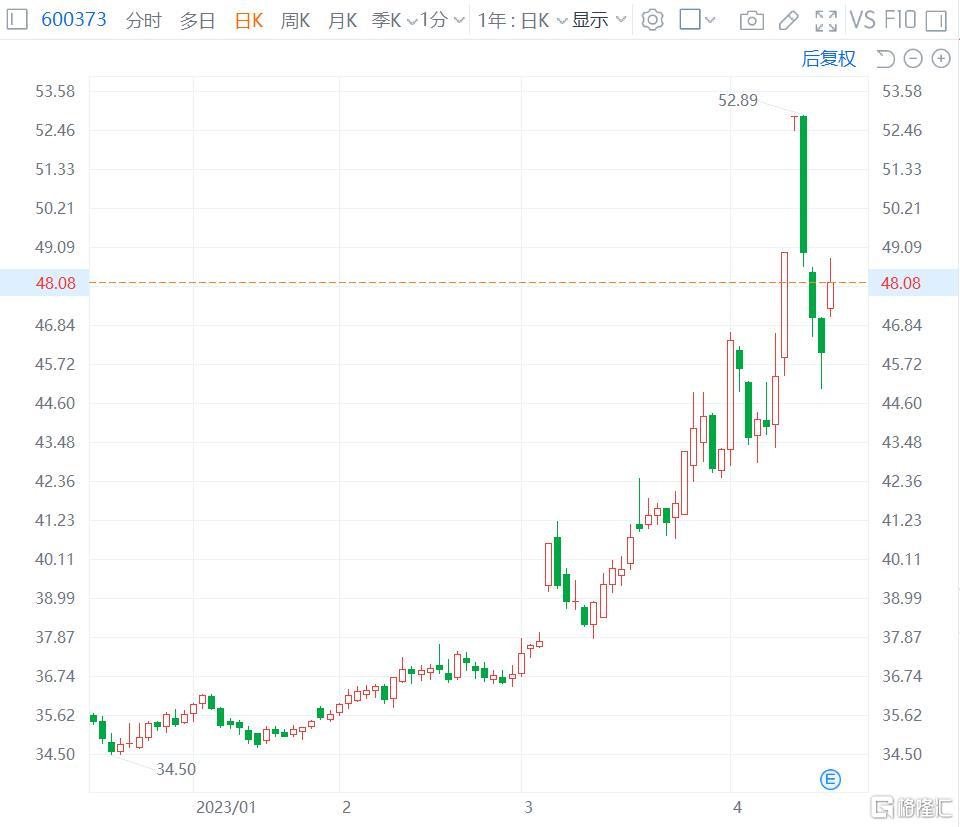
Task: Click the 后复权 adjustment mode link
Action: (828, 59)
